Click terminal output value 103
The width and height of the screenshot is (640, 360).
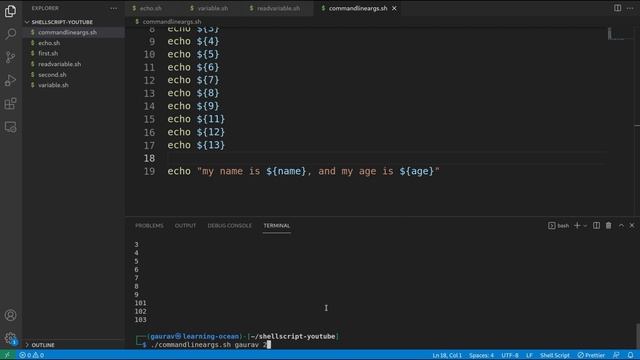(x=140, y=320)
